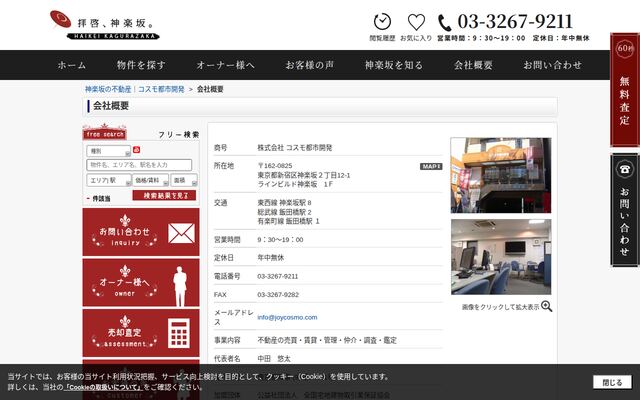Click the 年中無休 value in 定休日 row
This screenshot has height=400, width=640.
click(271, 258)
